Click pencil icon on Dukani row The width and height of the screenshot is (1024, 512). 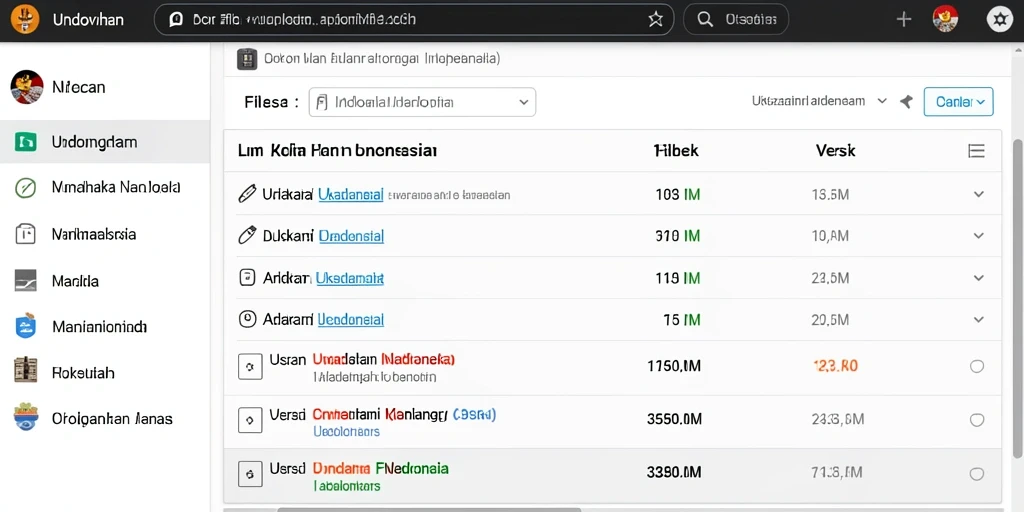[247, 235]
